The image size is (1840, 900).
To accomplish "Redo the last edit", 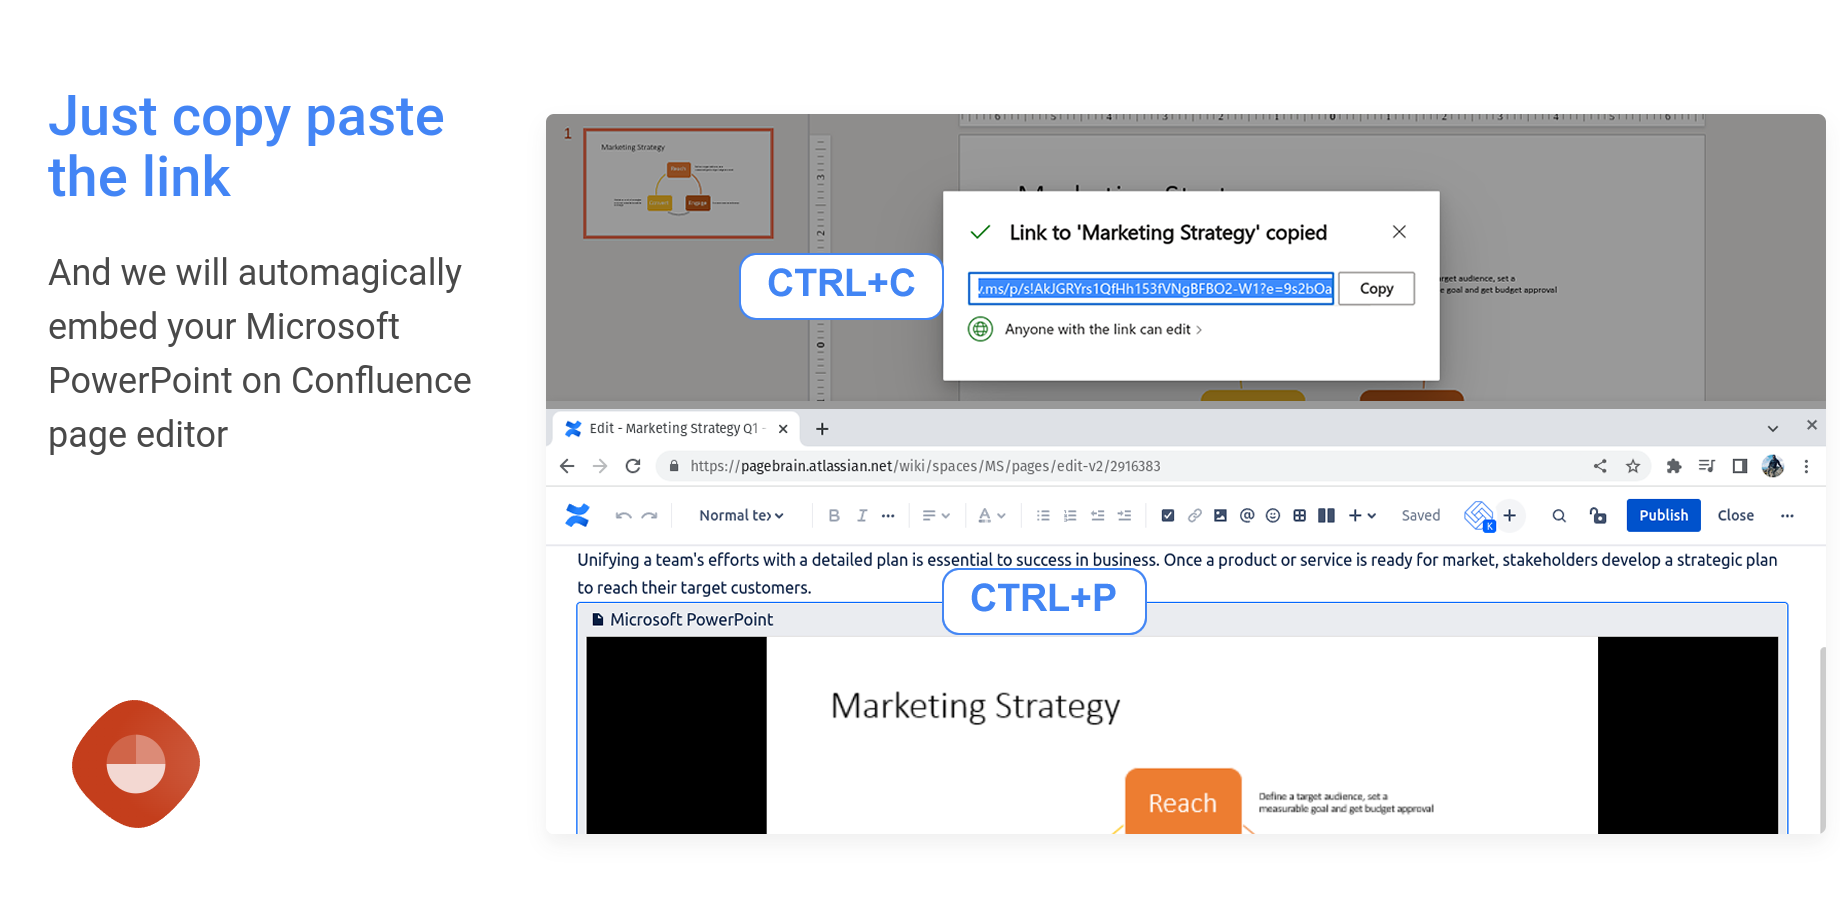I will (x=650, y=516).
